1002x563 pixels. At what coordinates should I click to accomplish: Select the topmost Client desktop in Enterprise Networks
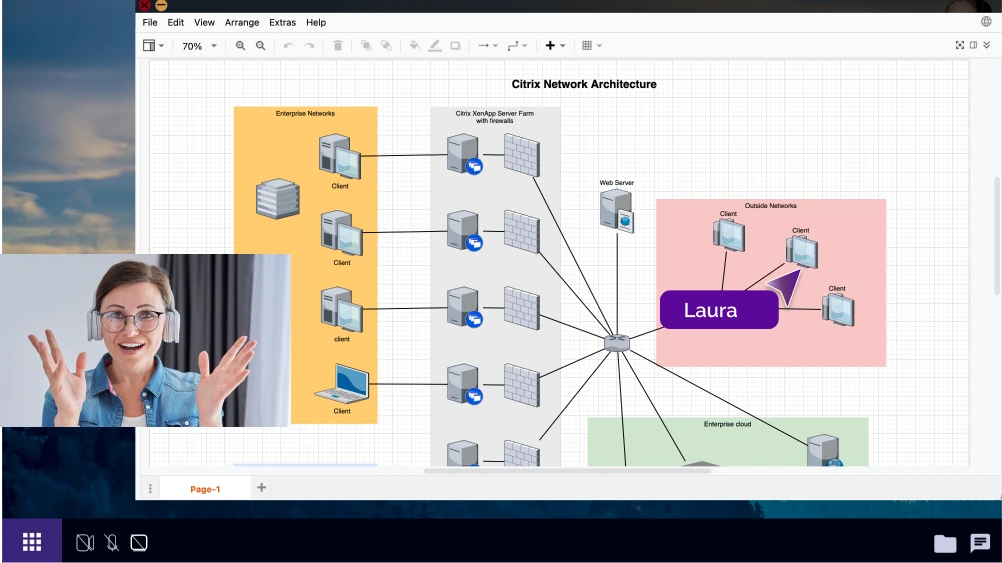tap(339, 156)
